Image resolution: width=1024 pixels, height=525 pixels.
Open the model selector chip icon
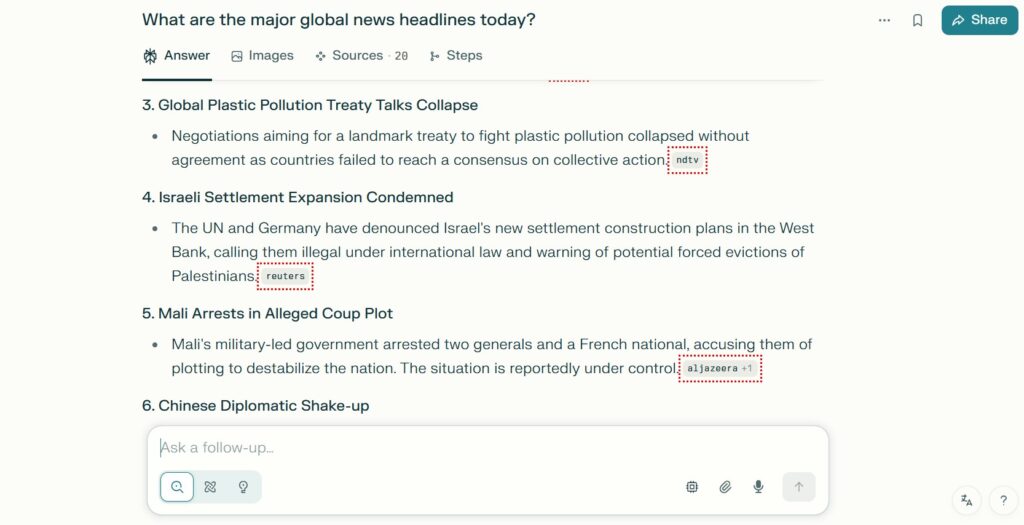(x=692, y=486)
